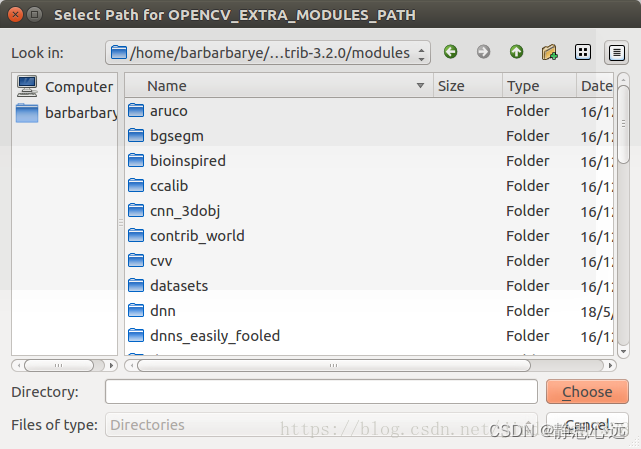Viewport: 641px width, 449px height.
Task: Click Folder type in aruco row
Action: click(x=527, y=111)
